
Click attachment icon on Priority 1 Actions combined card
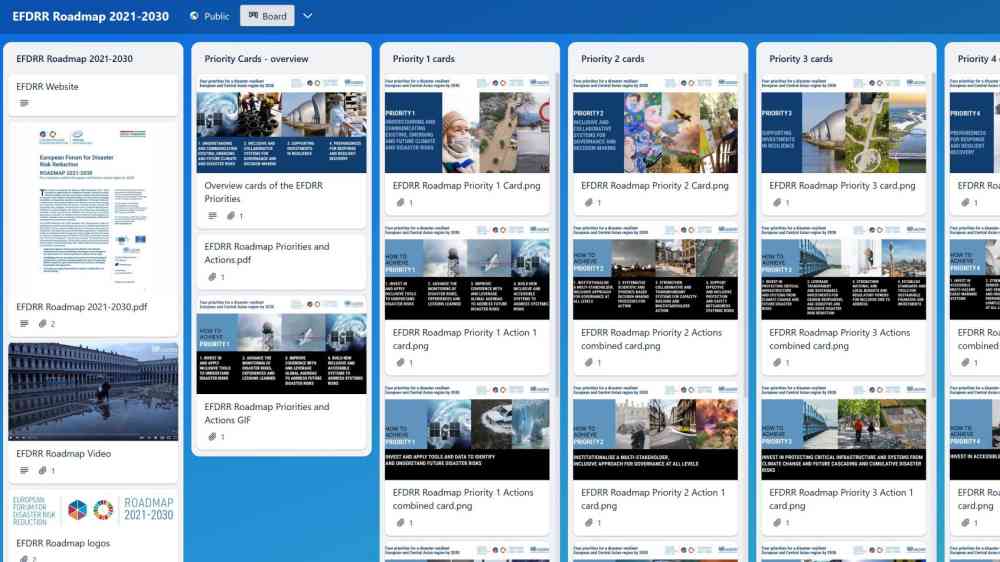coord(401,523)
